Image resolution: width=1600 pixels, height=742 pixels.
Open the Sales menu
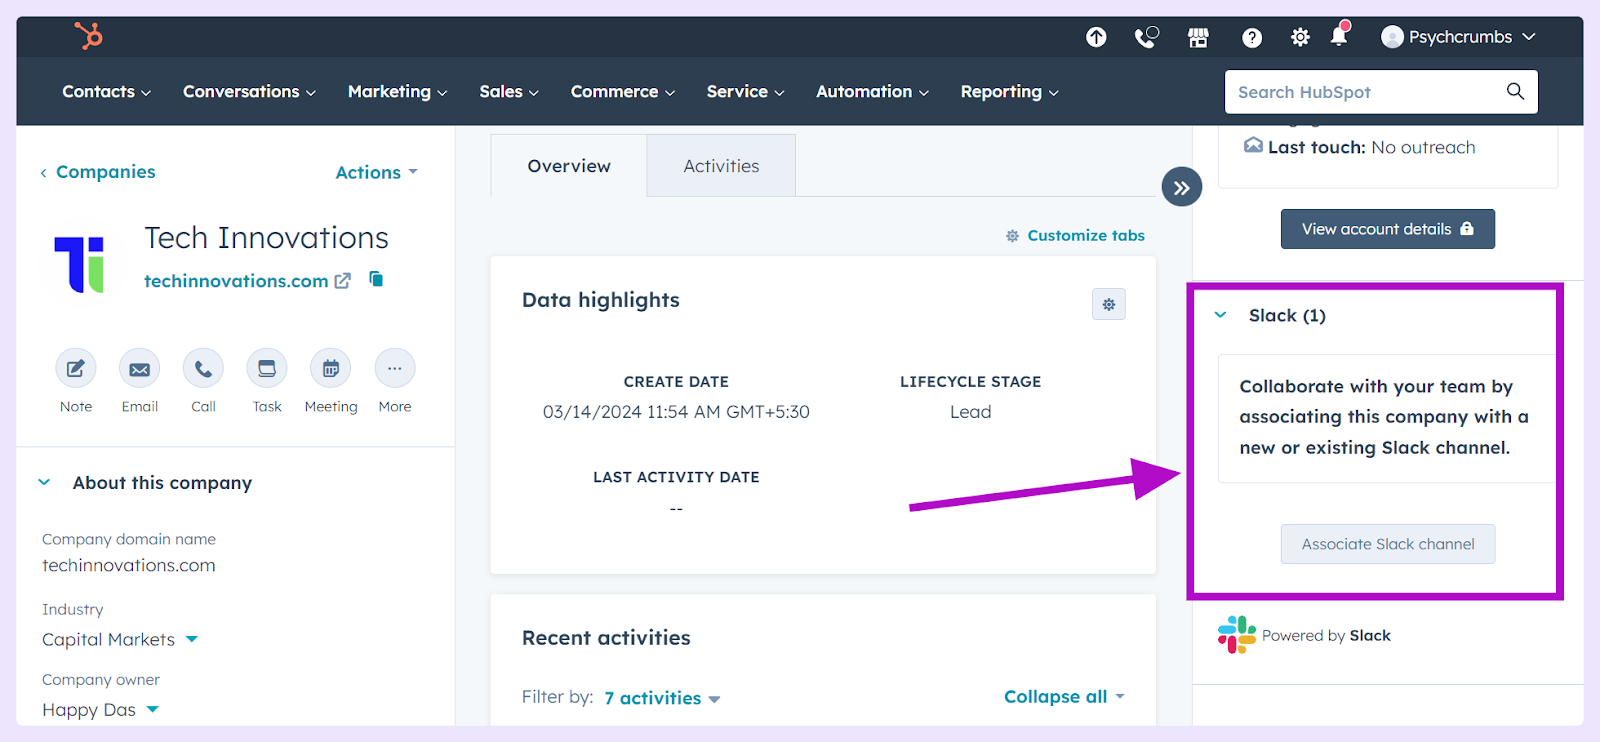(509, 91)
